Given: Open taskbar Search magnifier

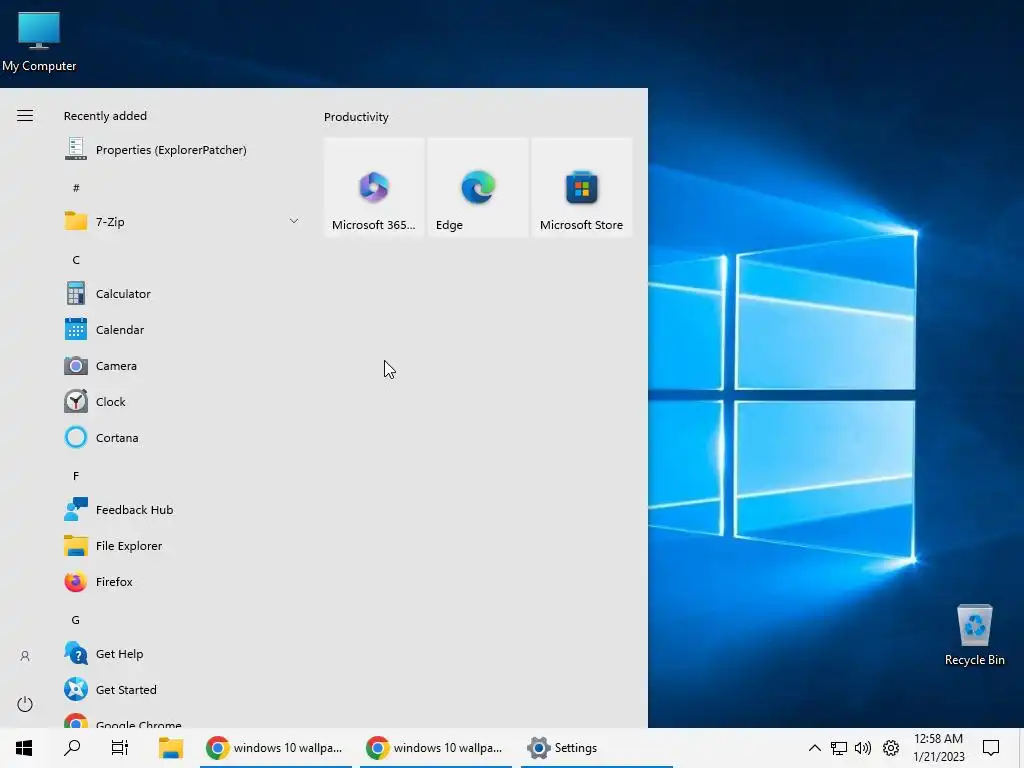Looking at the screenshot, I should [72, 748].
